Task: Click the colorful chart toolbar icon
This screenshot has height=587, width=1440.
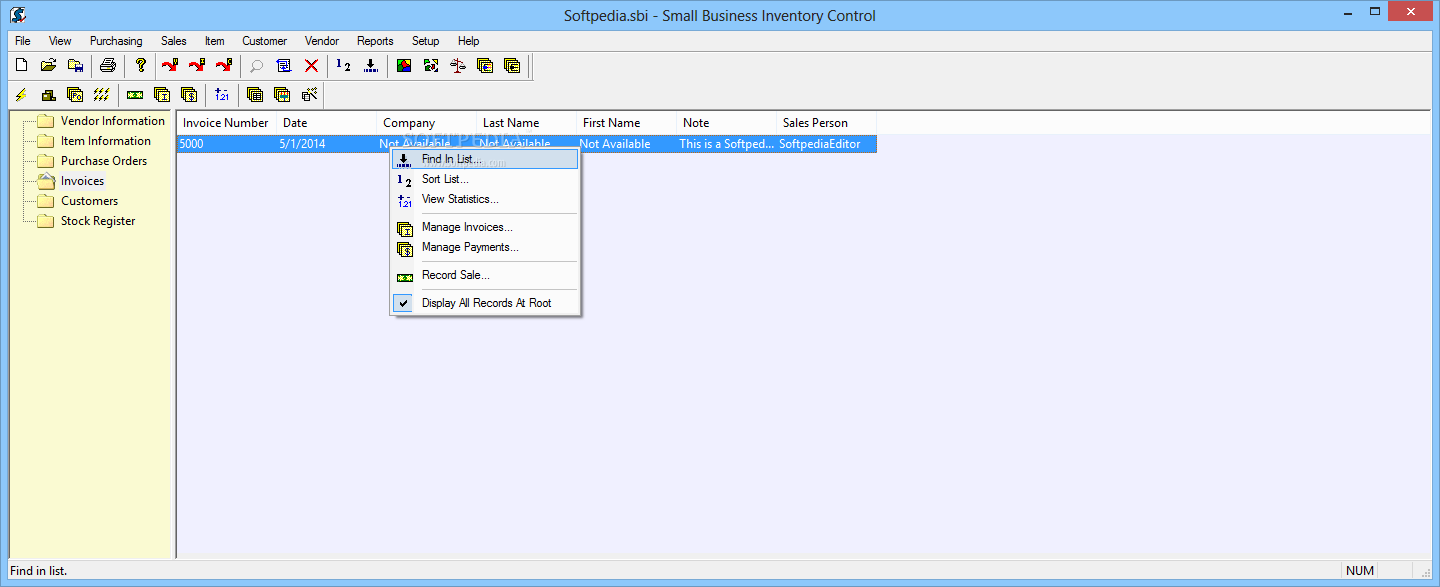Action: [x=404, y=66]
